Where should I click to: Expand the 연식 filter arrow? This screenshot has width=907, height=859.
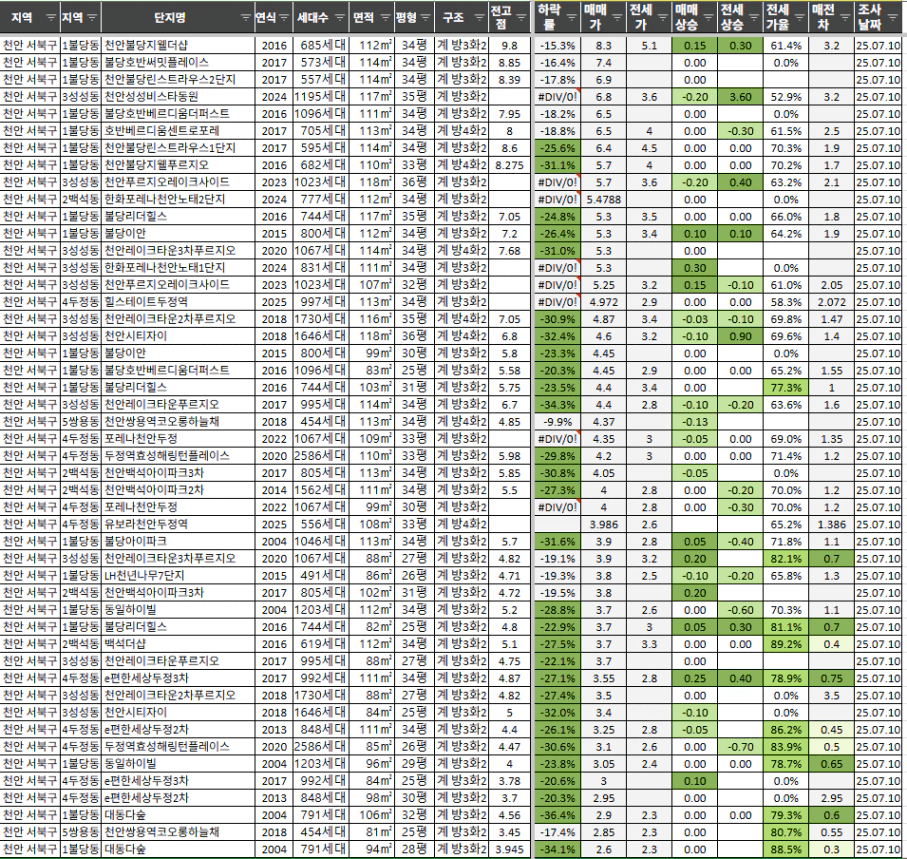pos(283,18)
